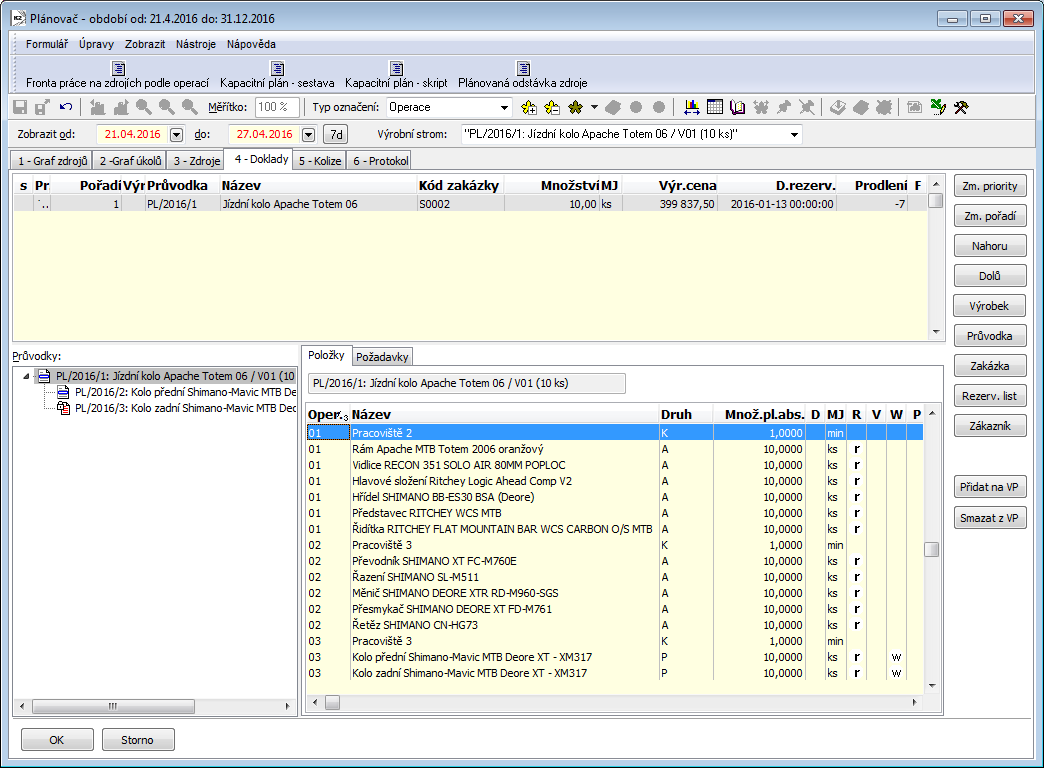
Task: Click the Zm. priority button
Action: (x=989, y=186)
